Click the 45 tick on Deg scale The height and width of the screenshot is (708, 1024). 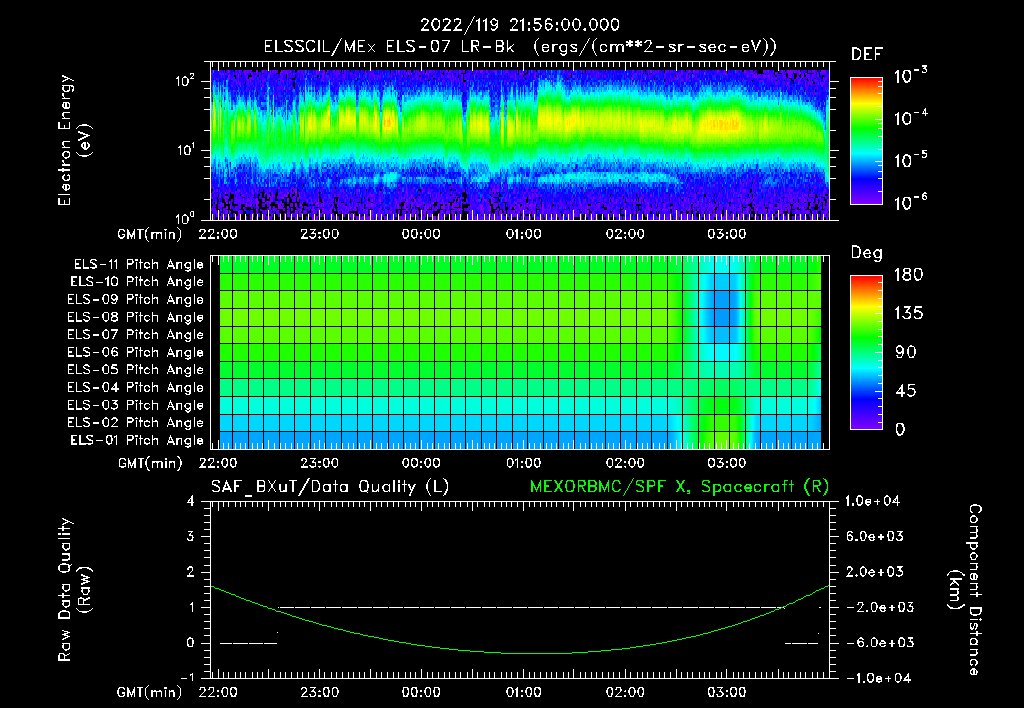tap(906, 391)
